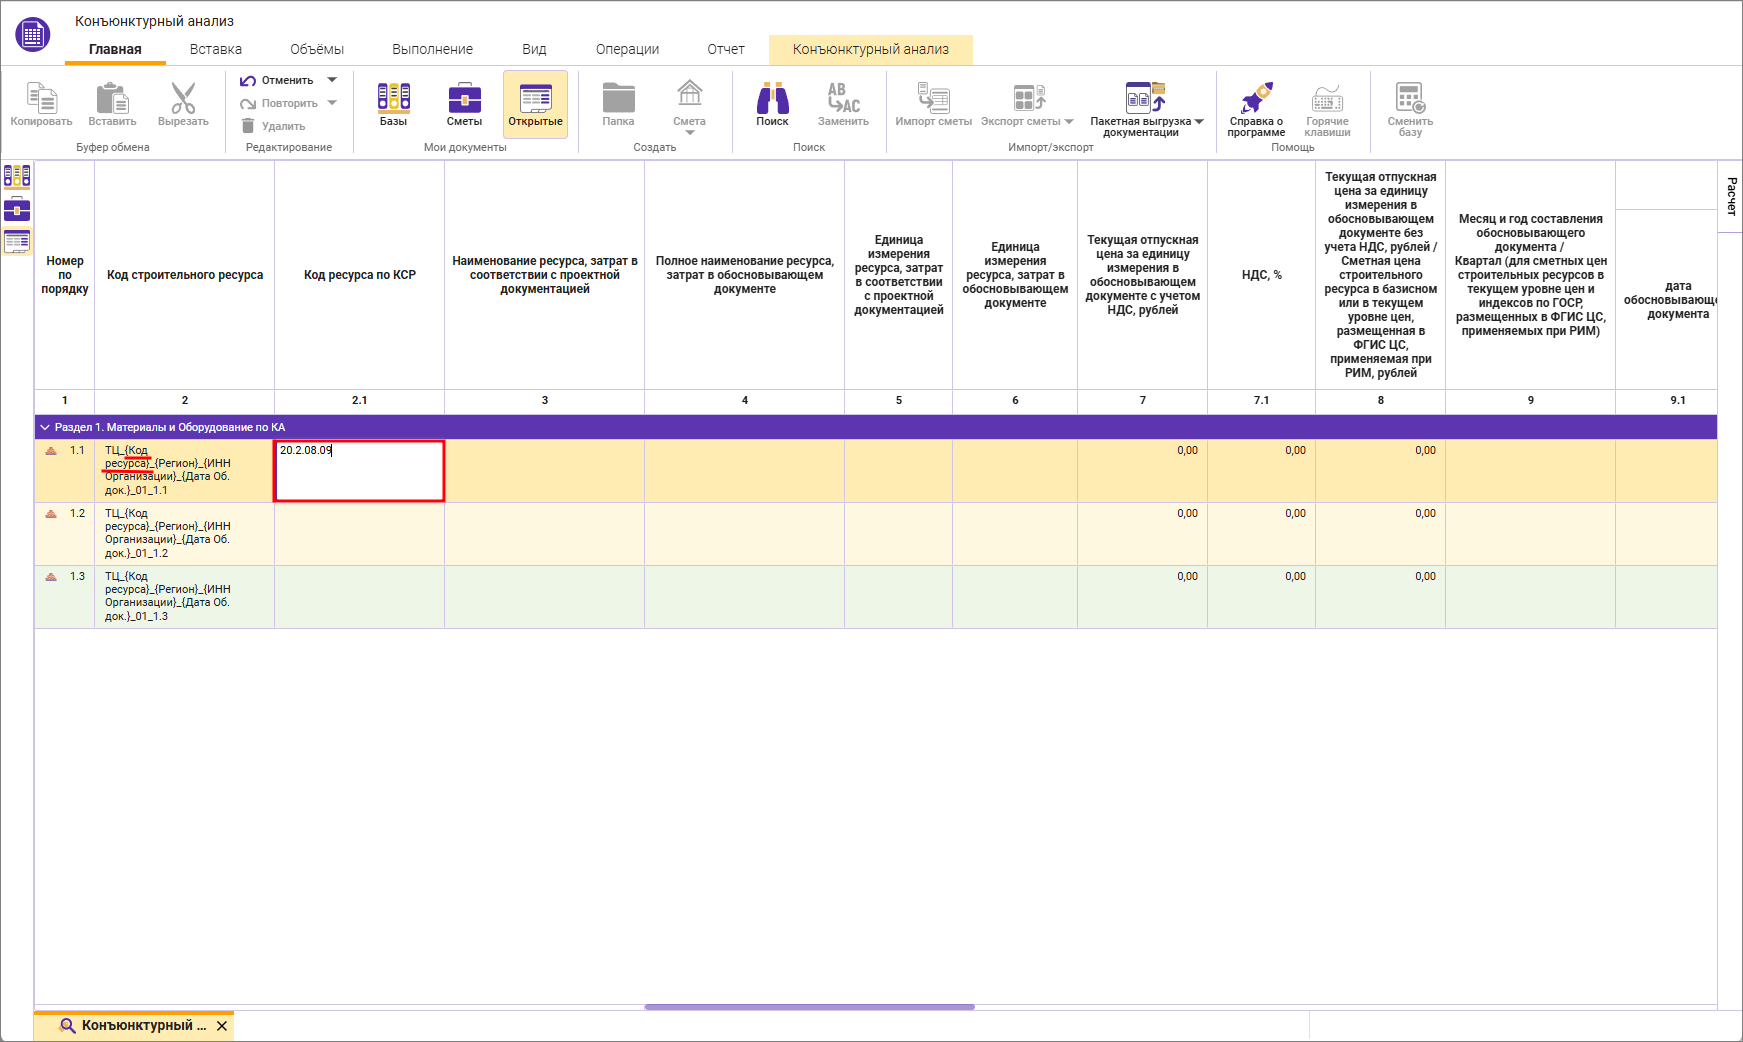Expand the Пакетная выгрузка dropdown arrow

click(1199, 122)
